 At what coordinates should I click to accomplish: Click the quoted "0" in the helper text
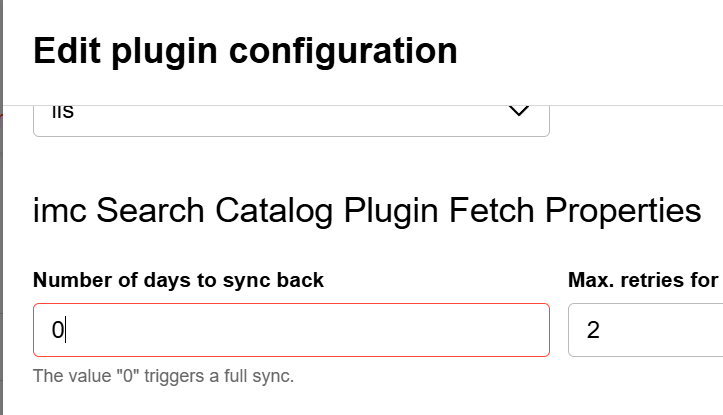pos(118,377)
